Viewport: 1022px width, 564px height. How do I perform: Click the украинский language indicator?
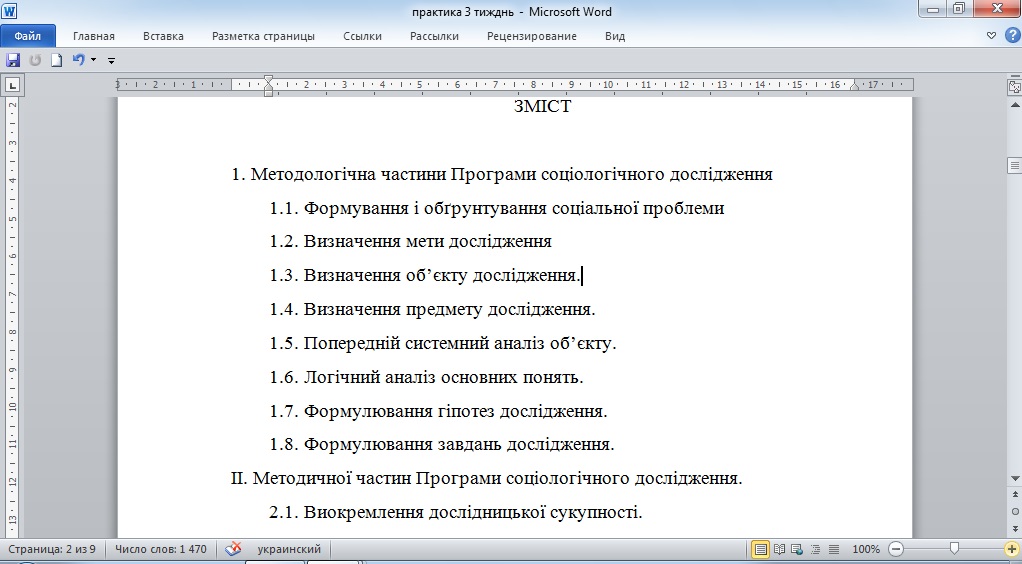pyautogui.click(x=289, y=549)
